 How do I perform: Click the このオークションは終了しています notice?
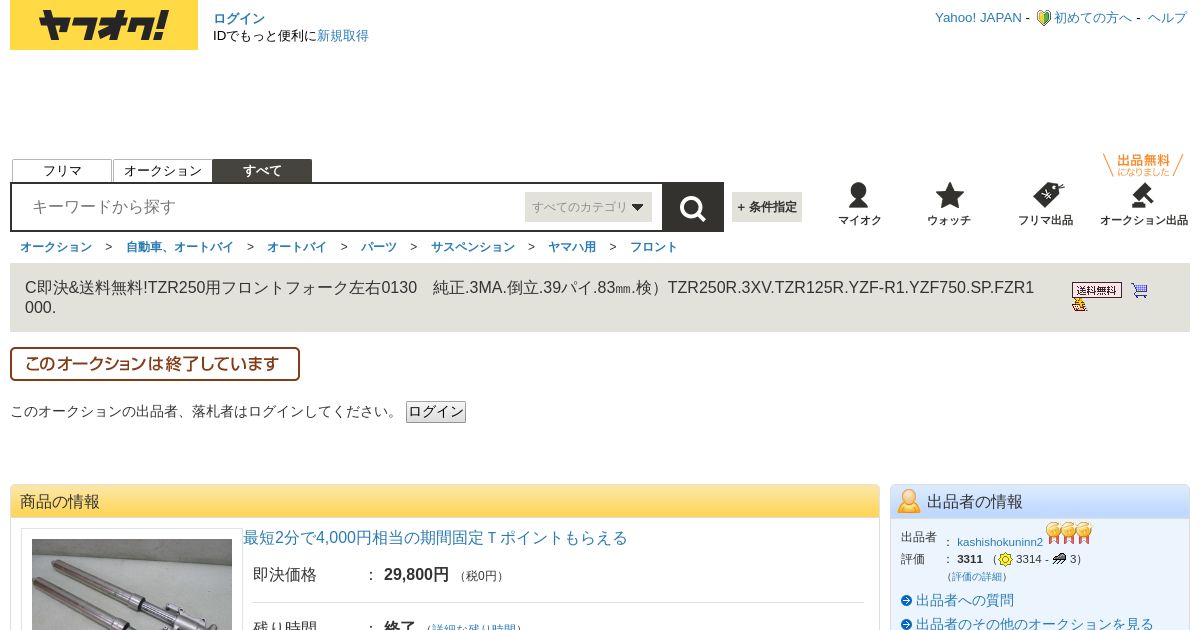click(x=155, y=364)
